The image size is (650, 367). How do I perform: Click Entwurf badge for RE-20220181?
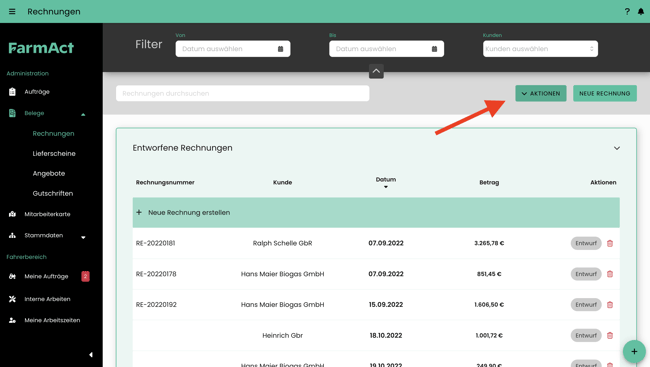[x=586, y=243]
